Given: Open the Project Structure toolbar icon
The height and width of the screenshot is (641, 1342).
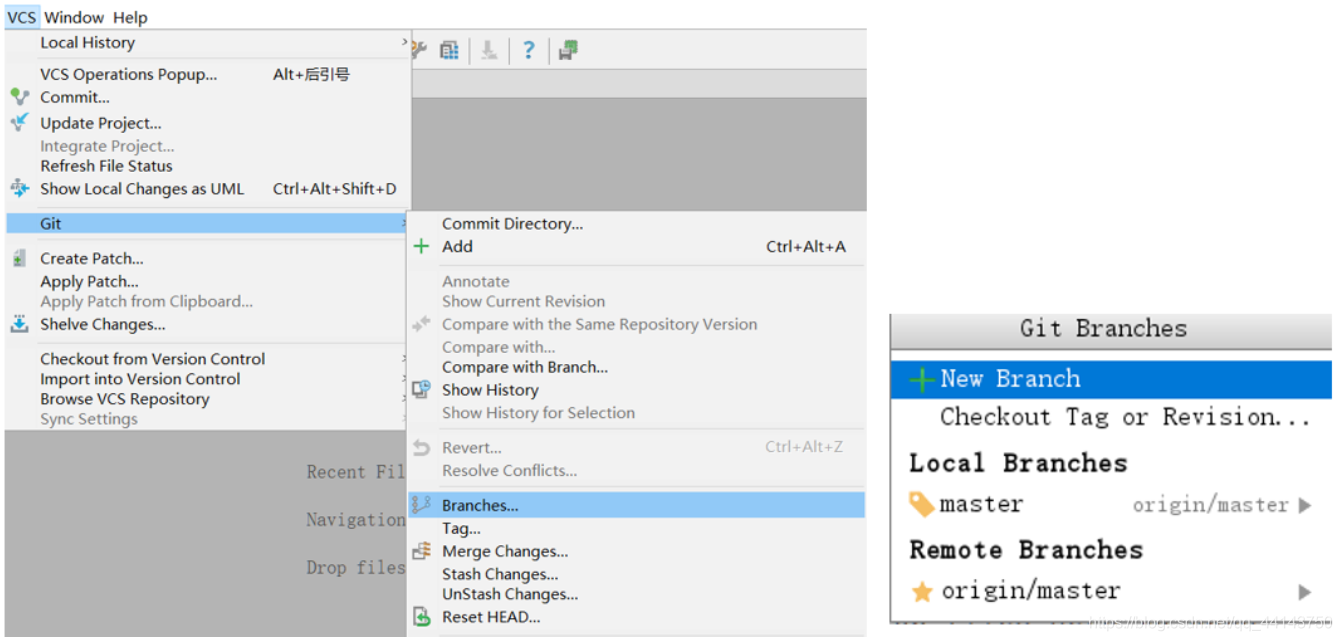Looking at the screenshot, I should 450,50.
